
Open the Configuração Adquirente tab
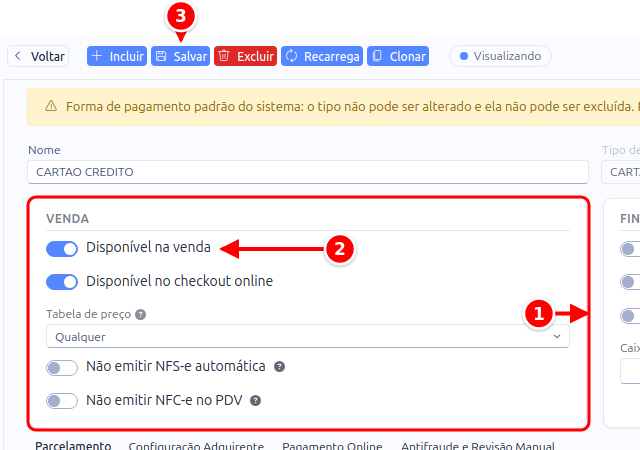click(x=196, y=446)
